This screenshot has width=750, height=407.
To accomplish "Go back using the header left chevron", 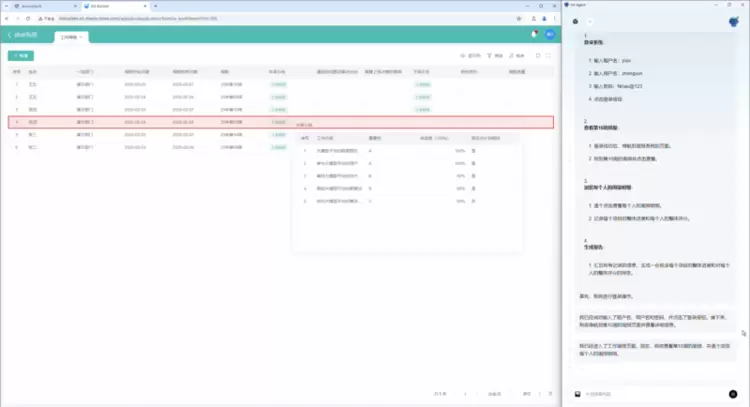I will [10, 36].
